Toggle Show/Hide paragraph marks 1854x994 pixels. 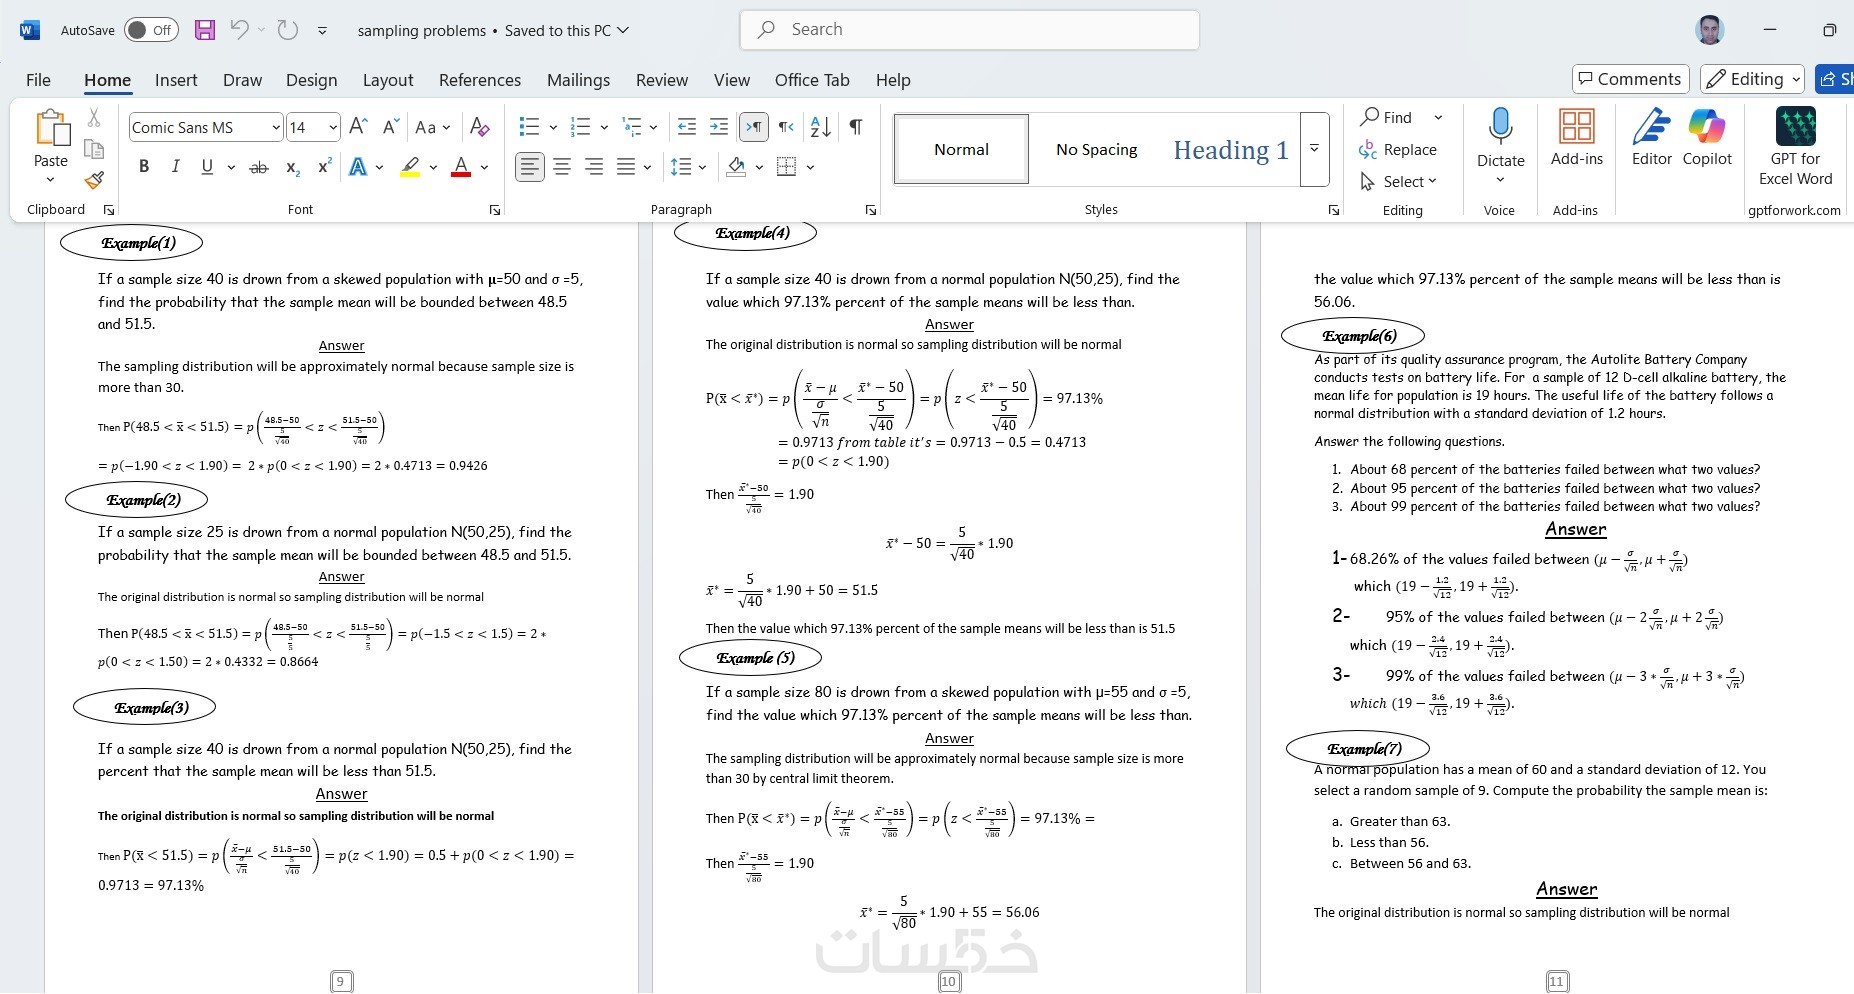pyautogui.click(x=856, y=127)
